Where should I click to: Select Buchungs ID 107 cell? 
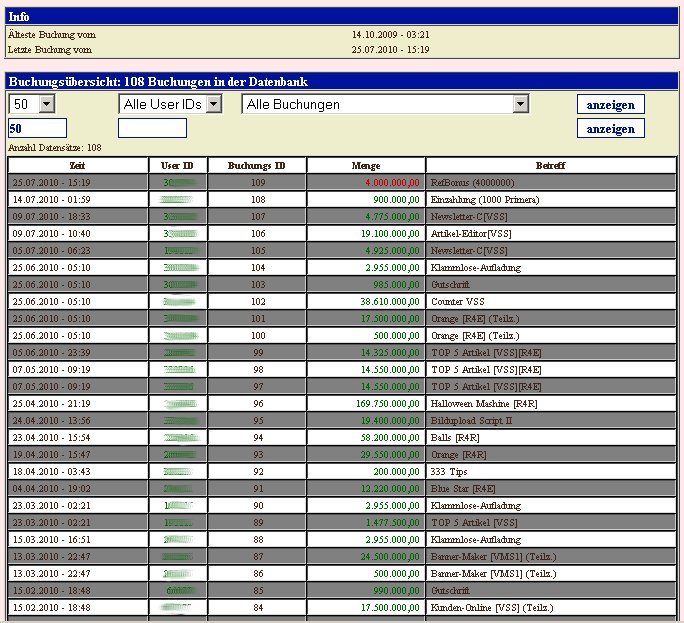[258, 216]
